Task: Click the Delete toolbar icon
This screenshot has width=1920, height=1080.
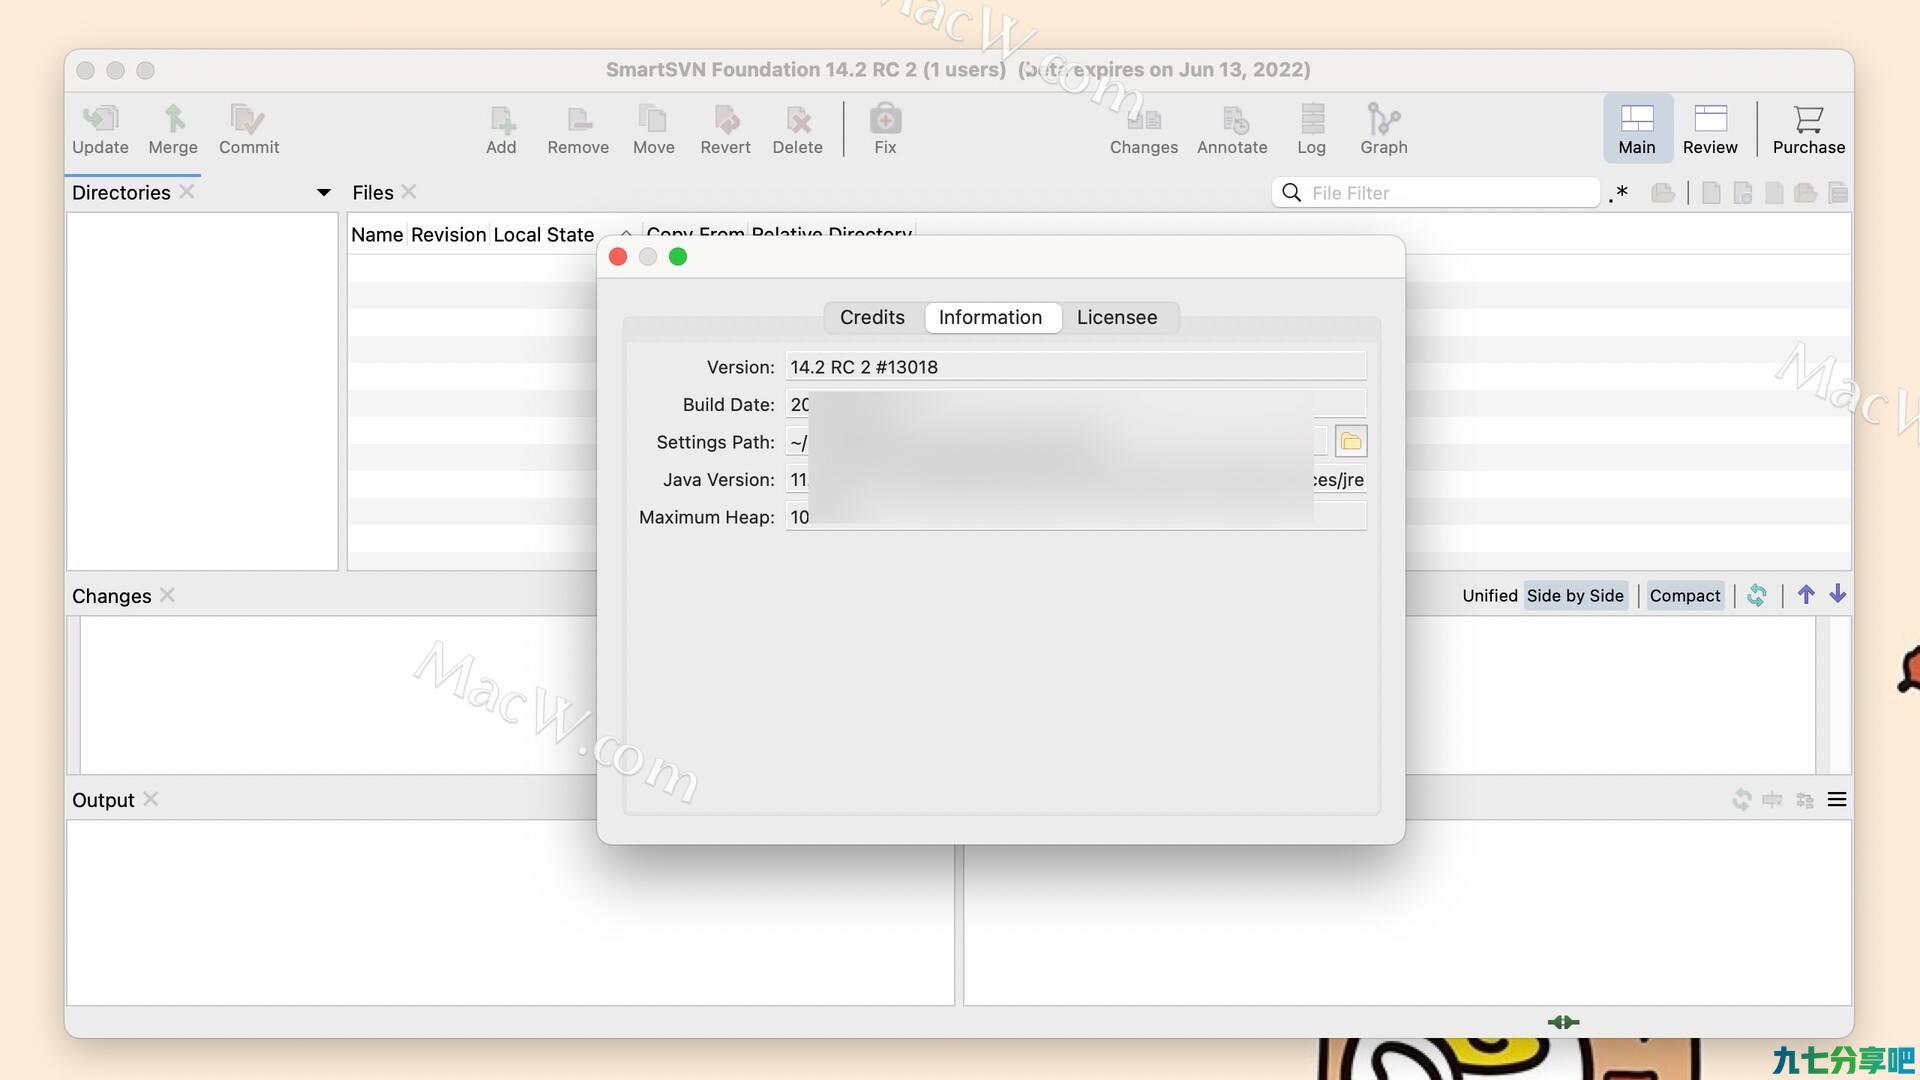Action: (797, 130)
